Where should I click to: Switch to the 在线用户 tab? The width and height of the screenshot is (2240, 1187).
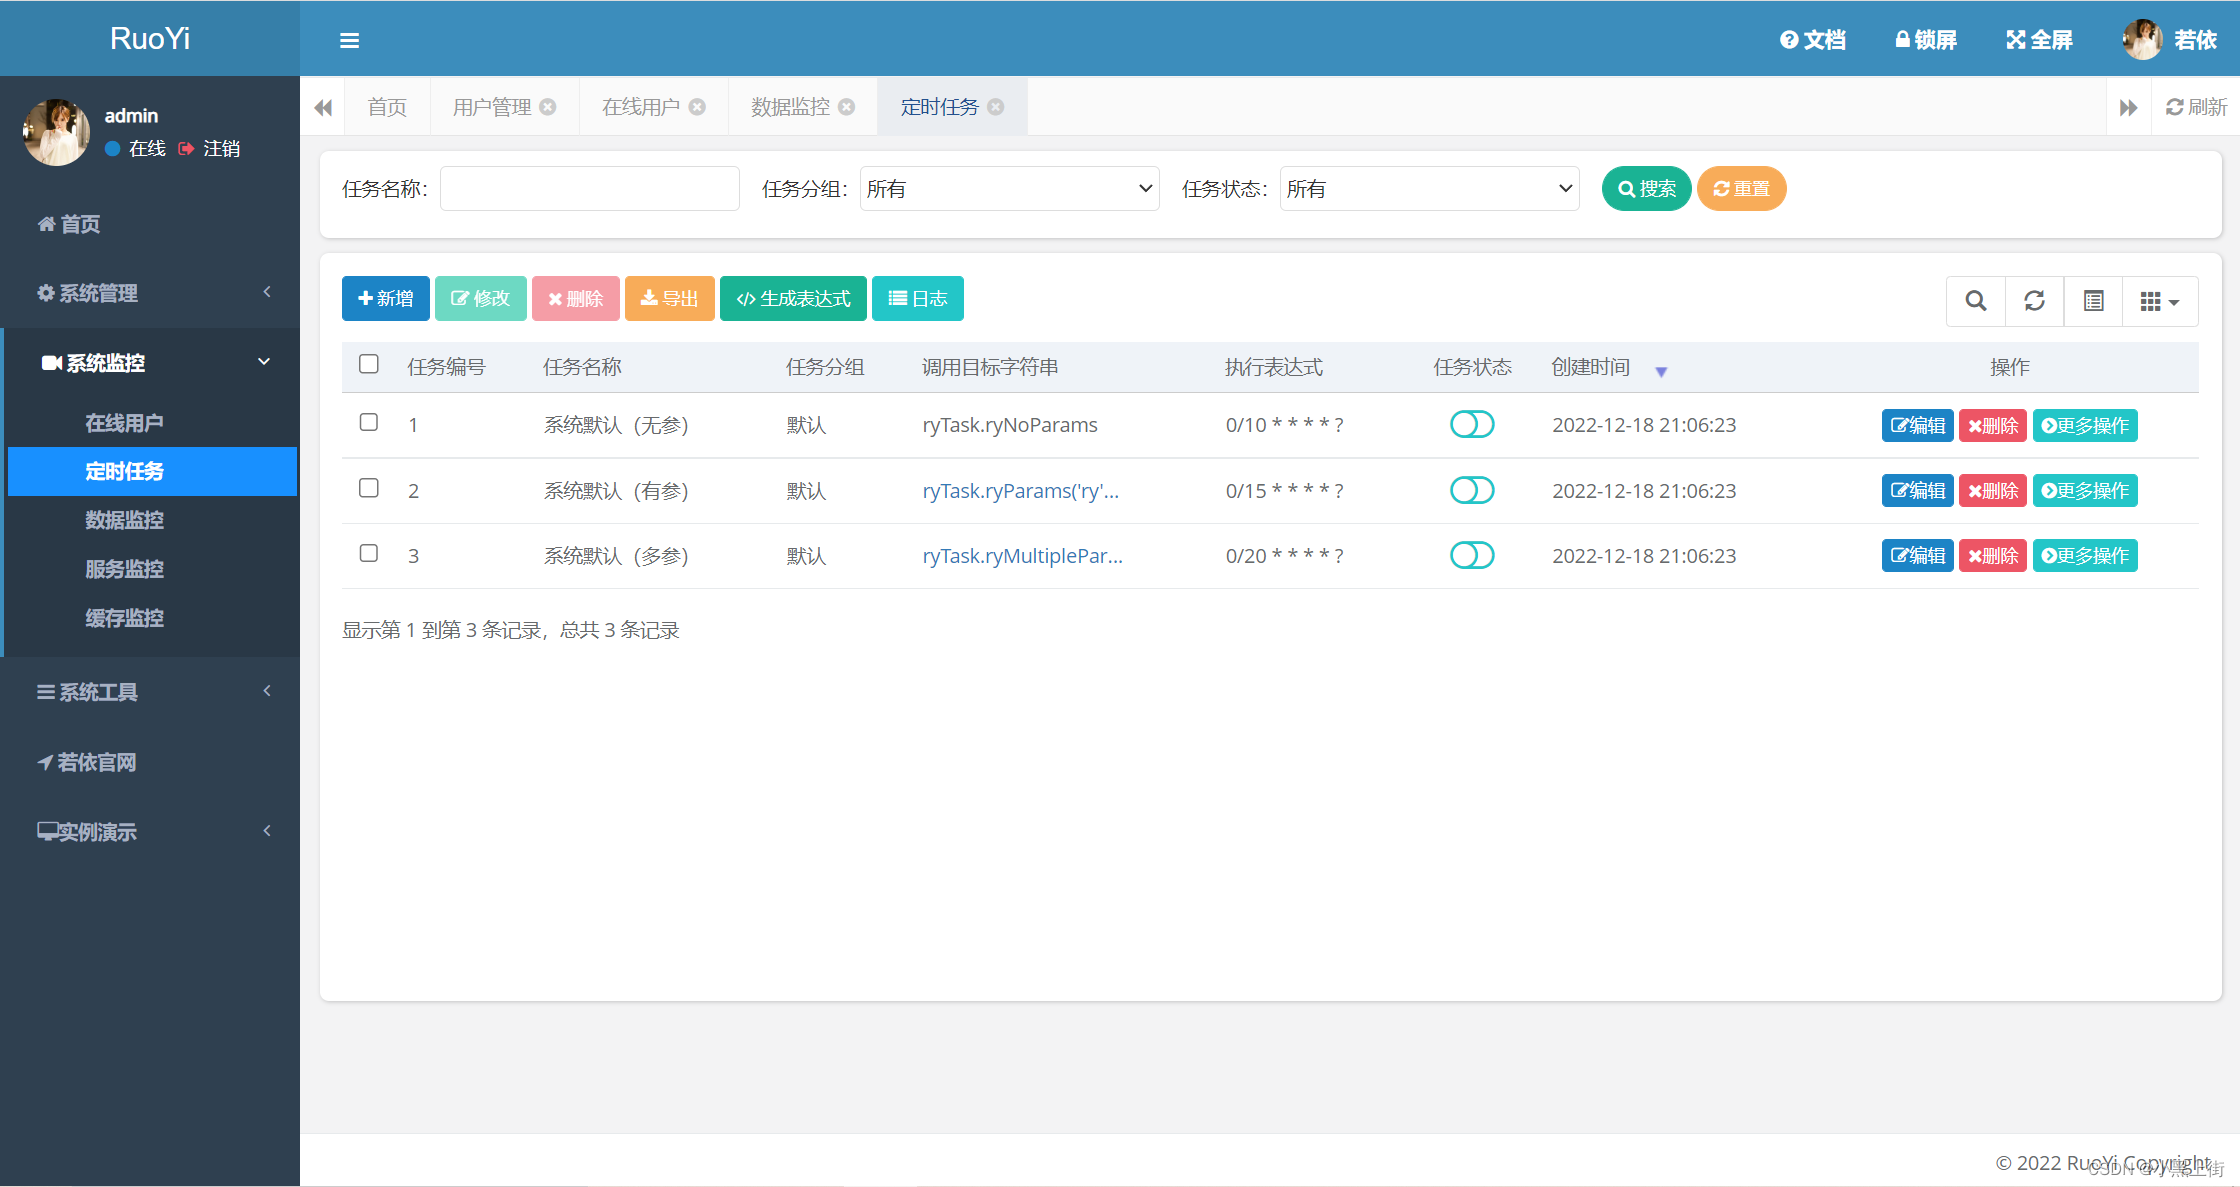[x=641, y=107]
